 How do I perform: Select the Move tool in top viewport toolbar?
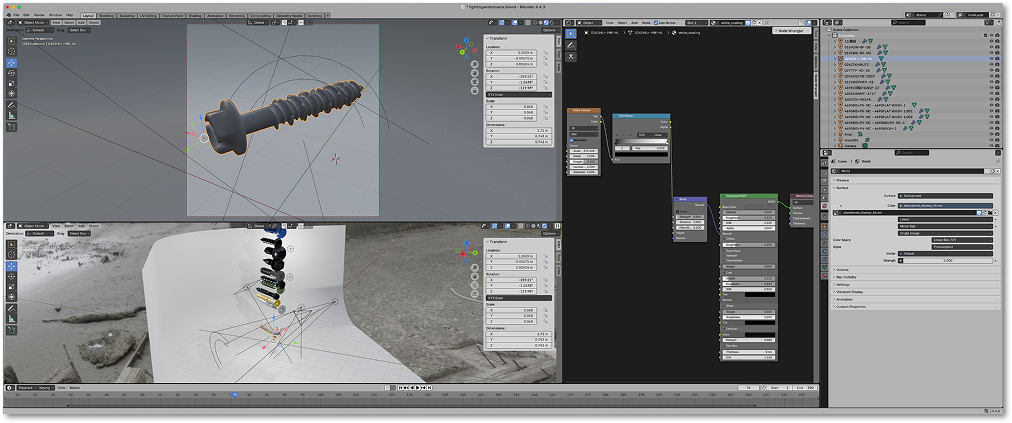pyautogui.click(x=12, y=62)
